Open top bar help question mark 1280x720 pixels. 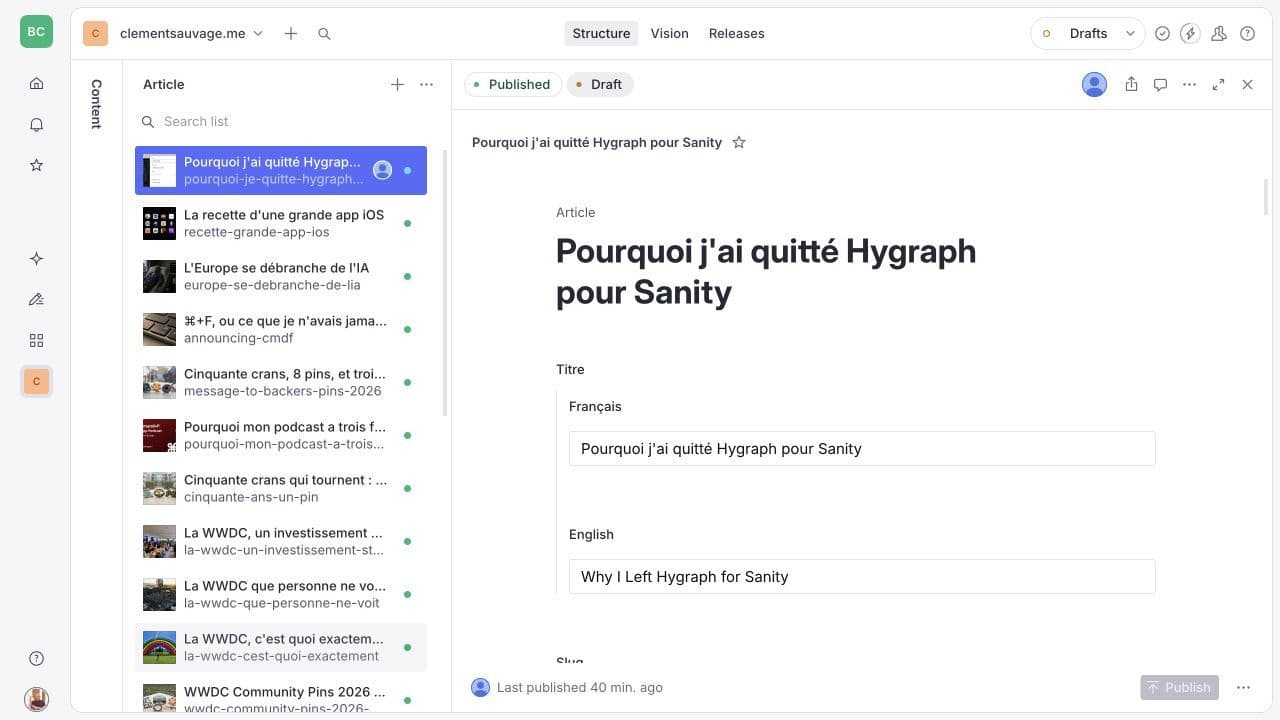[x=1247, y=33]
